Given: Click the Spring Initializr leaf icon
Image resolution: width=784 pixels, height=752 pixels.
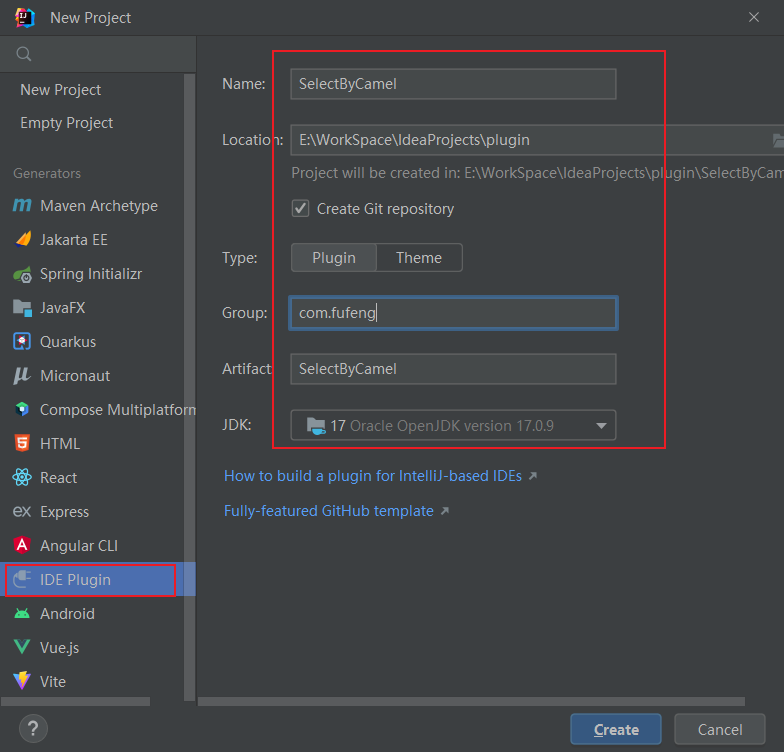Looking at the screenshot, I should [x=22, y=274].
